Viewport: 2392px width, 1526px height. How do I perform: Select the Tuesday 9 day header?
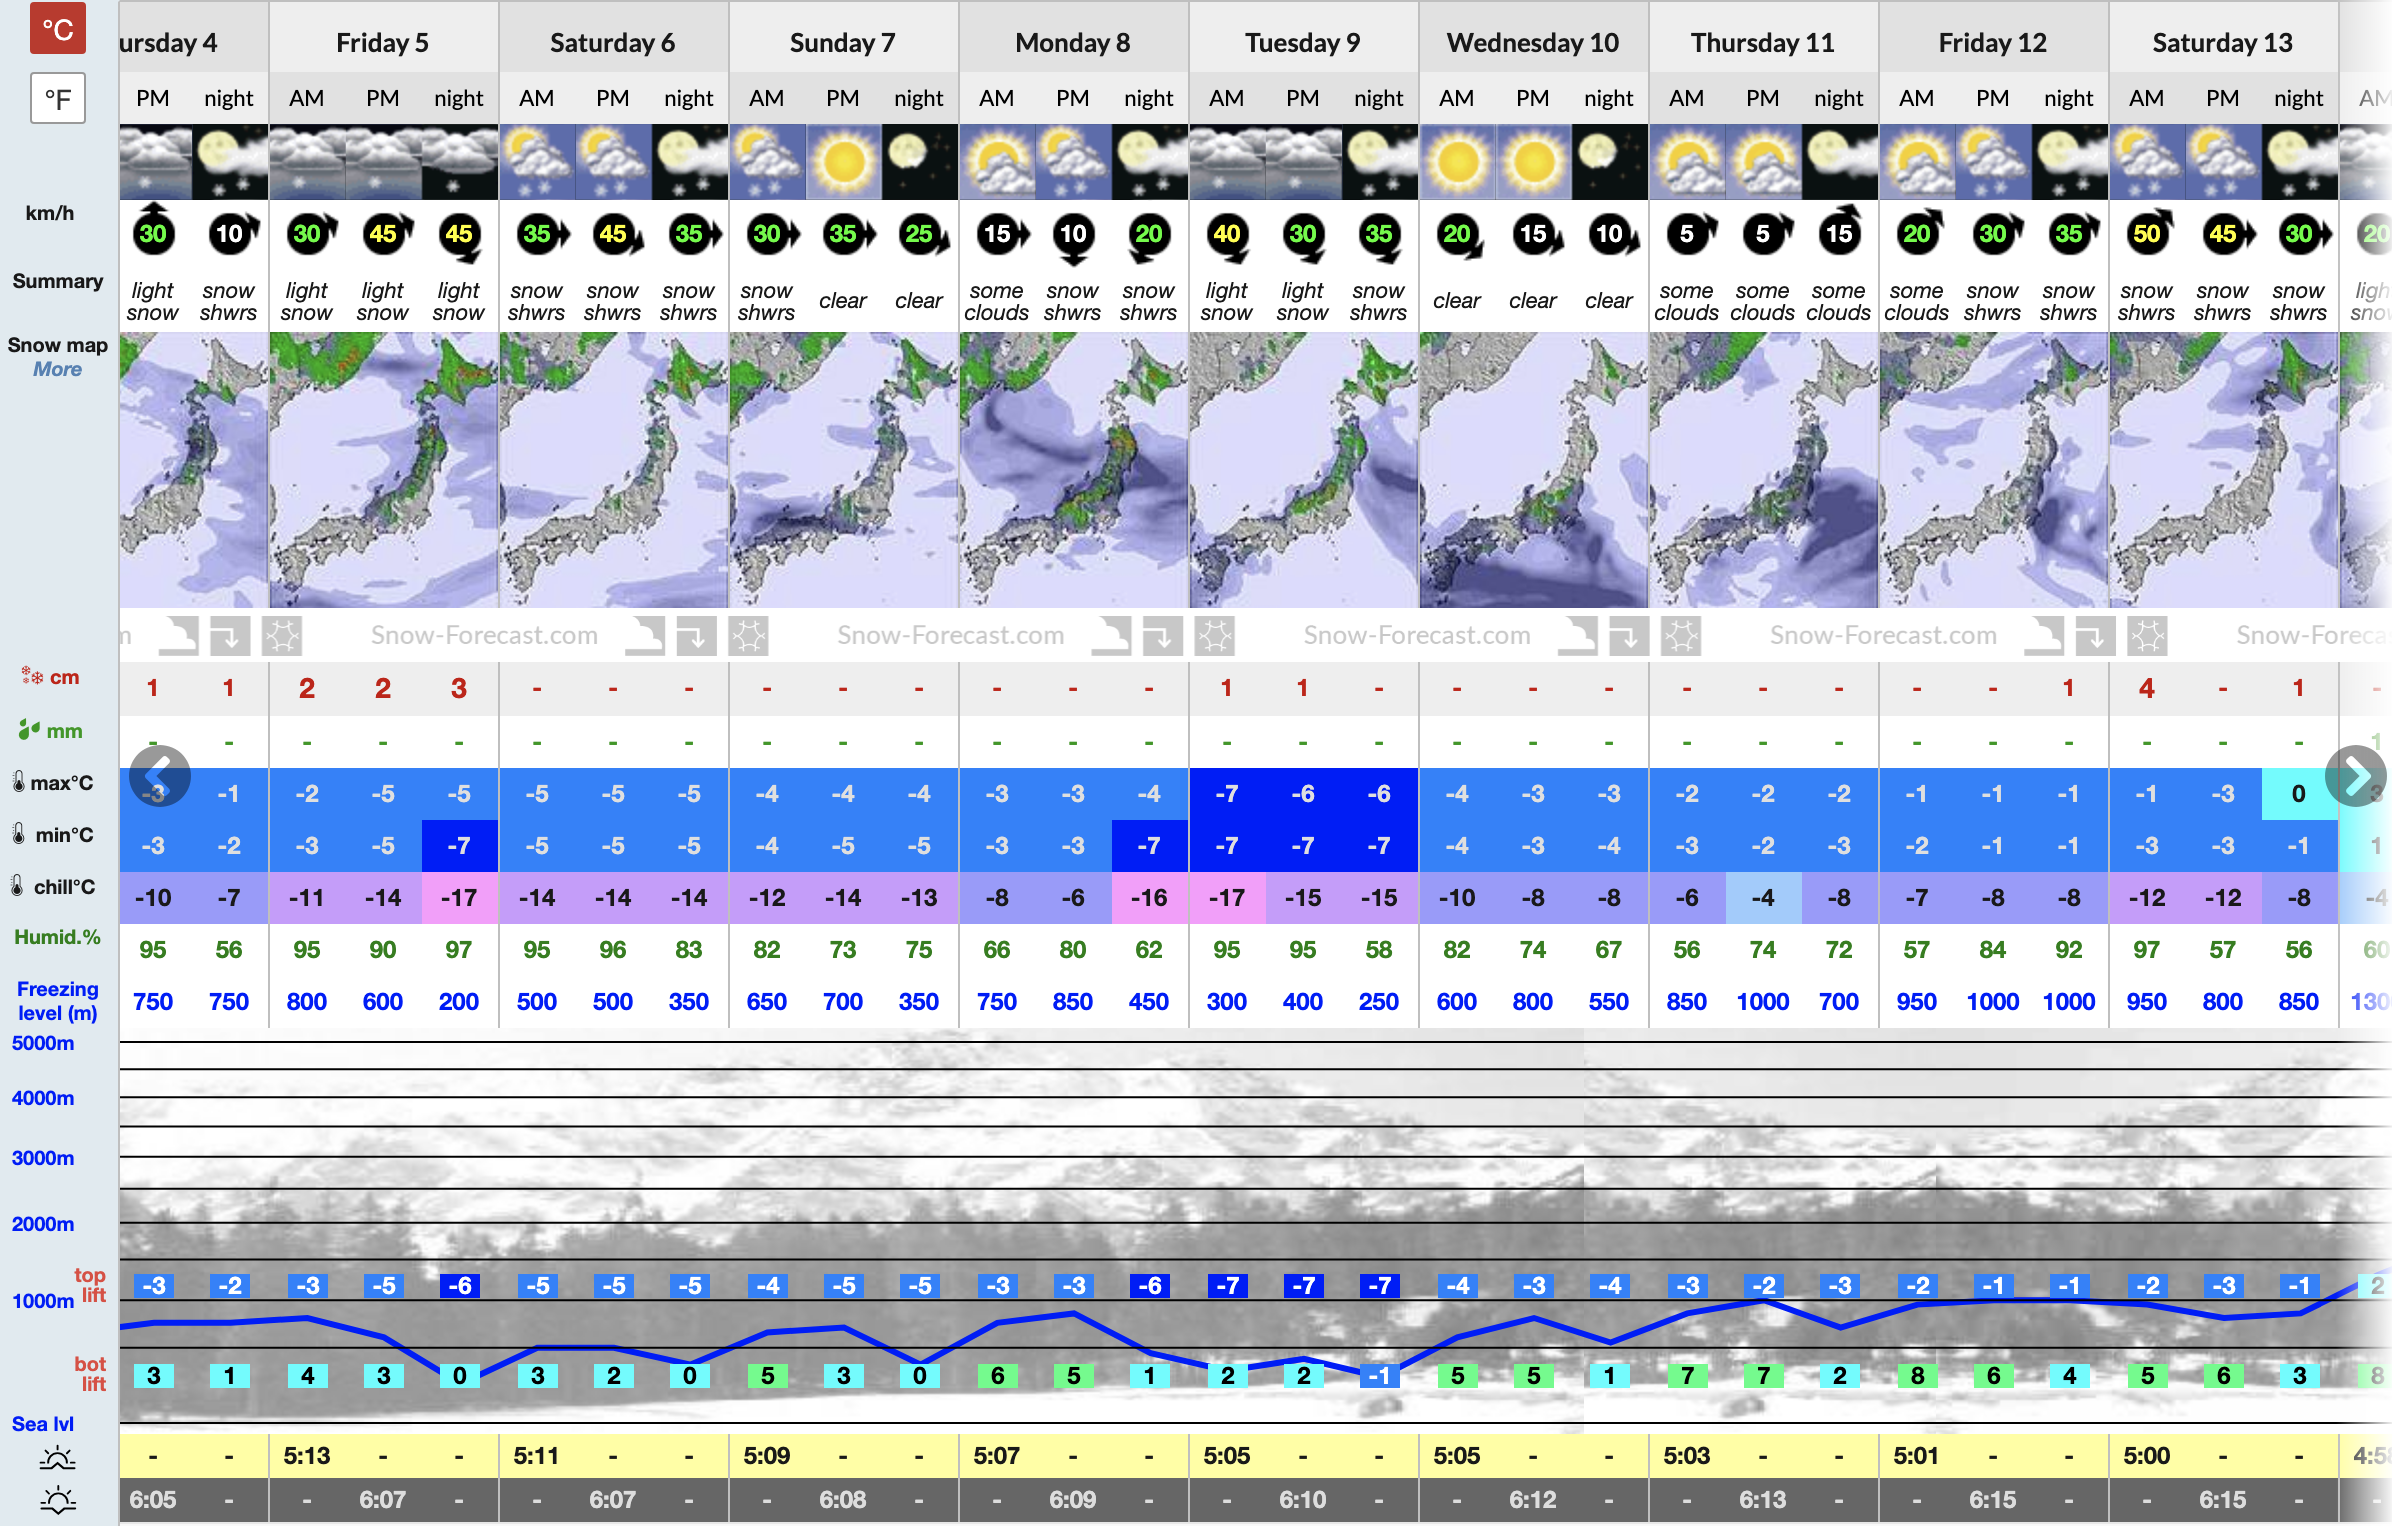pos(1302,43)
